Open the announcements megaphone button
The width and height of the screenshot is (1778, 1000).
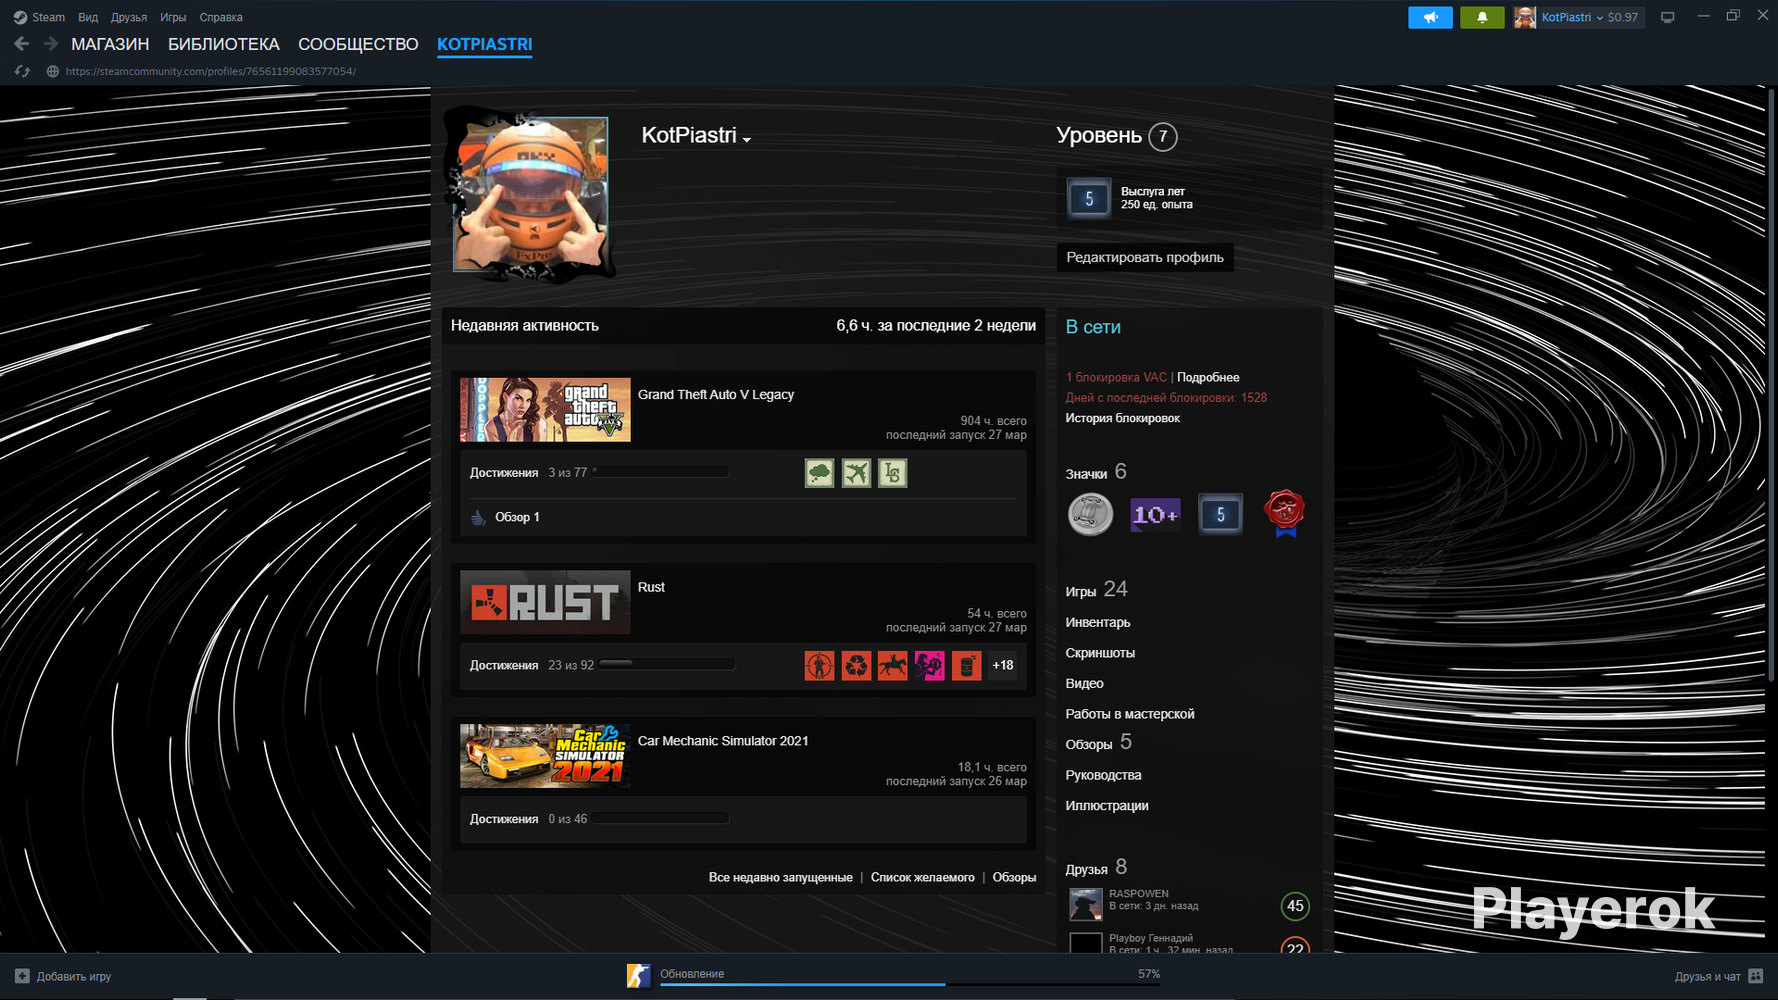(1430, 17)
